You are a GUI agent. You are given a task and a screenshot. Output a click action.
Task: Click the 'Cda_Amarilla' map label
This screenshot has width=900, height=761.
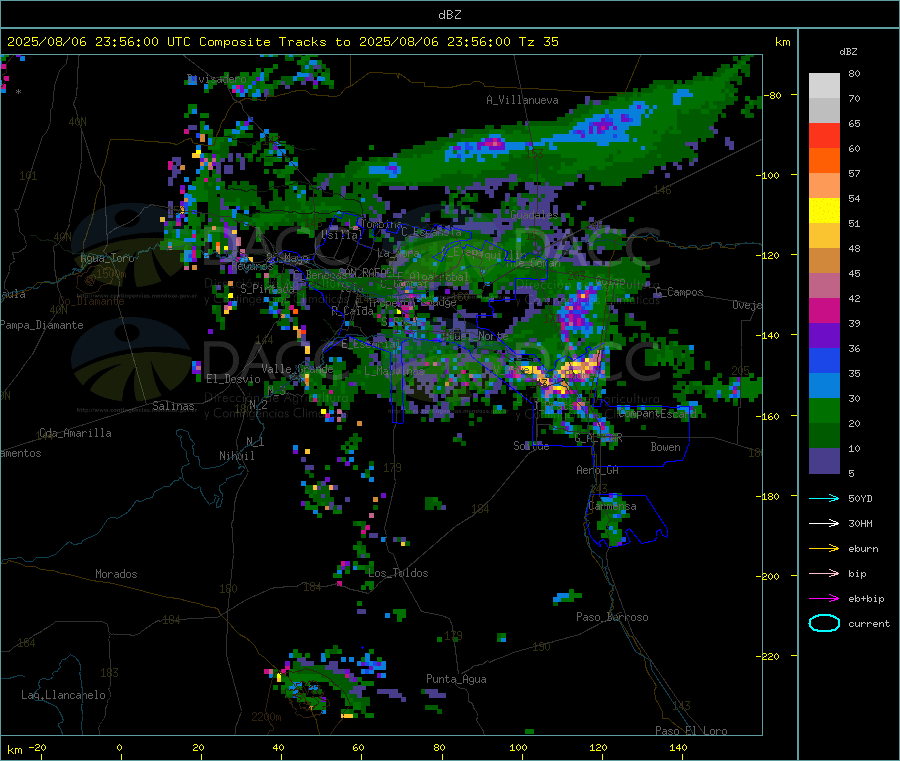(x=75, y=433)
